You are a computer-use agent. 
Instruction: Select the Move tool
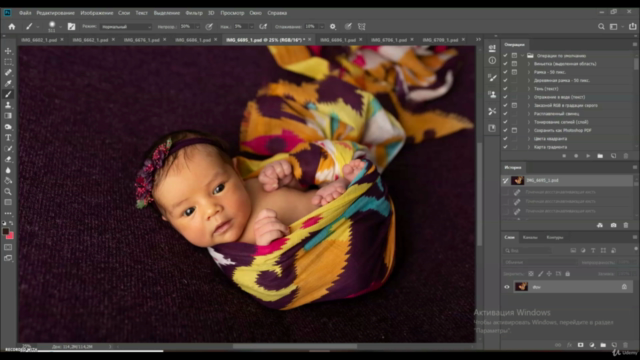click(8, 51)
